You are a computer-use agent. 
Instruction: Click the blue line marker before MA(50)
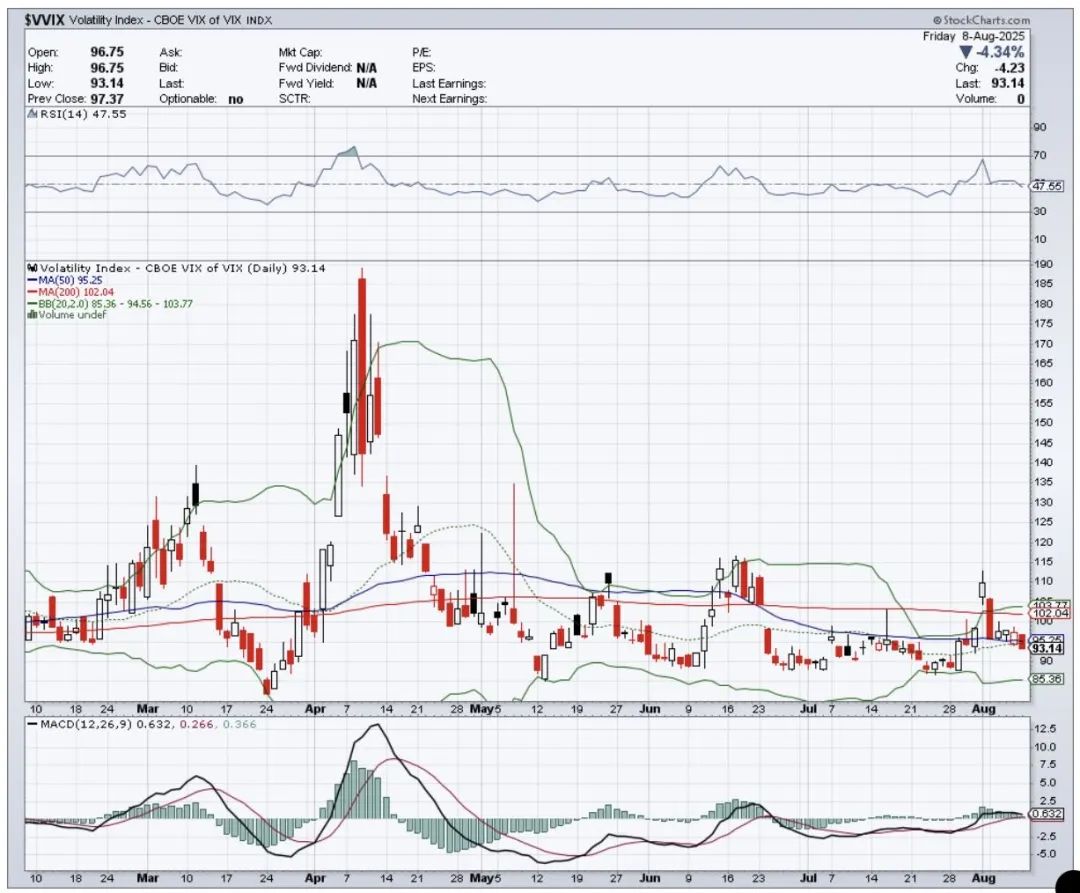[x=32, y=280]
